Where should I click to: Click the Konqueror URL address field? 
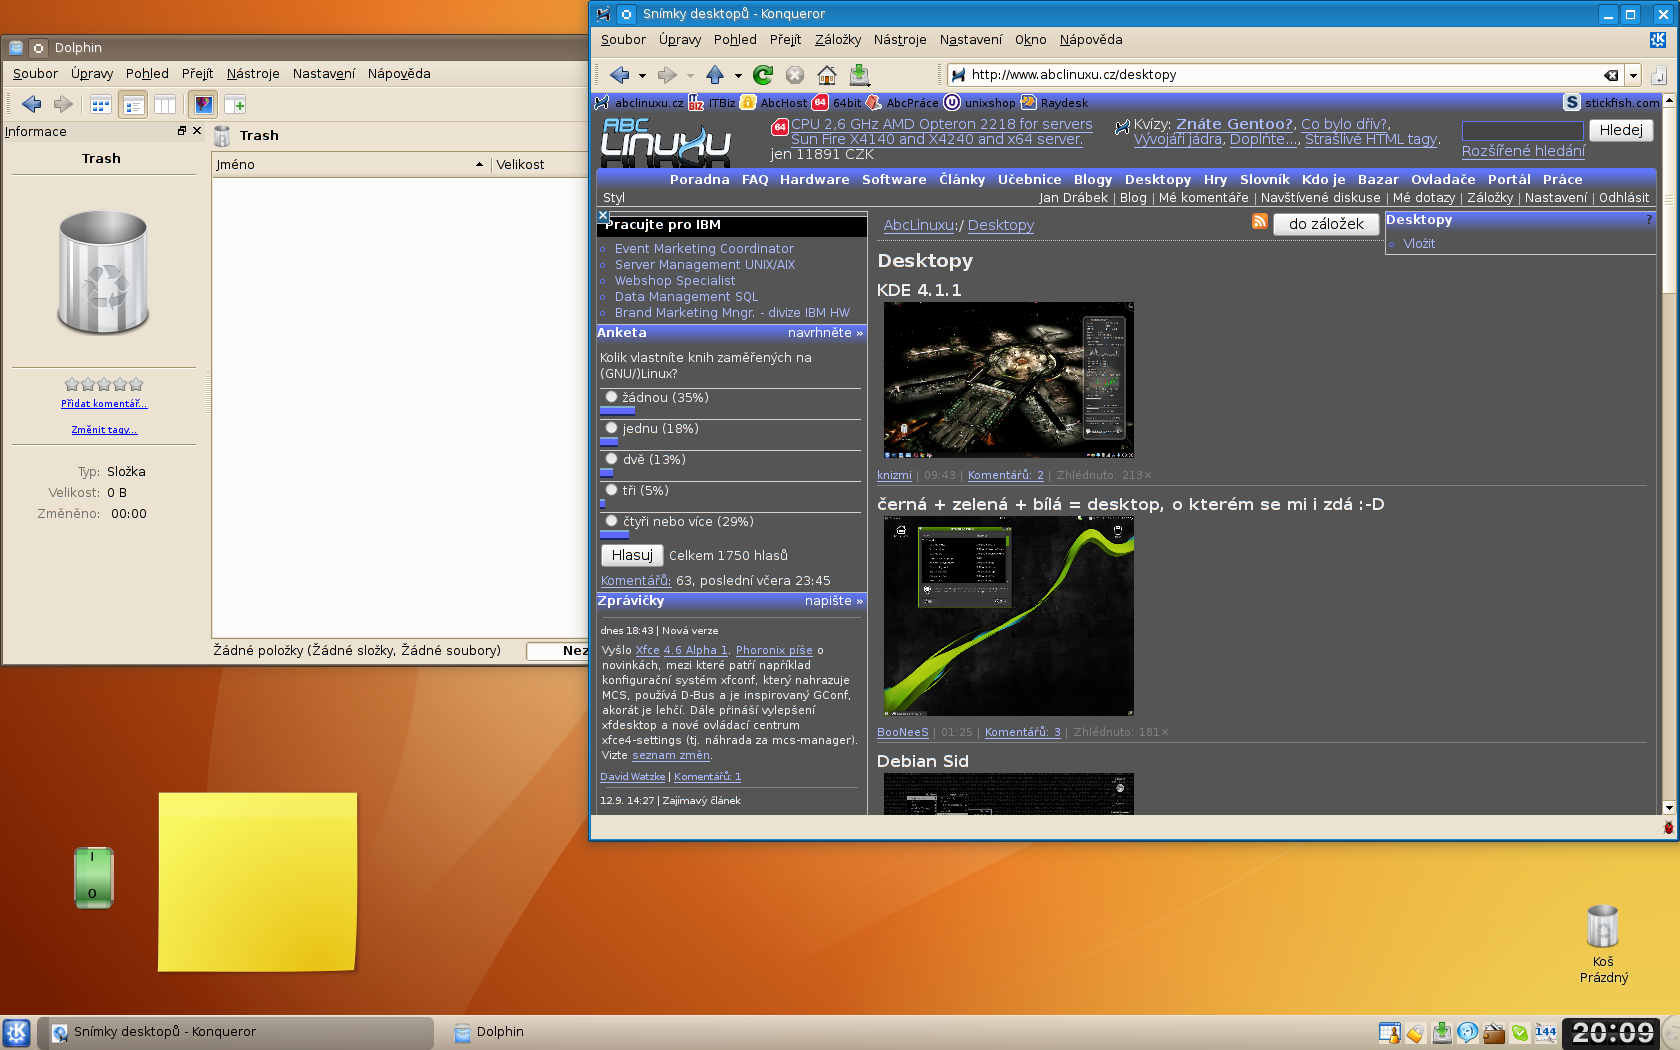pos(1285,75)
